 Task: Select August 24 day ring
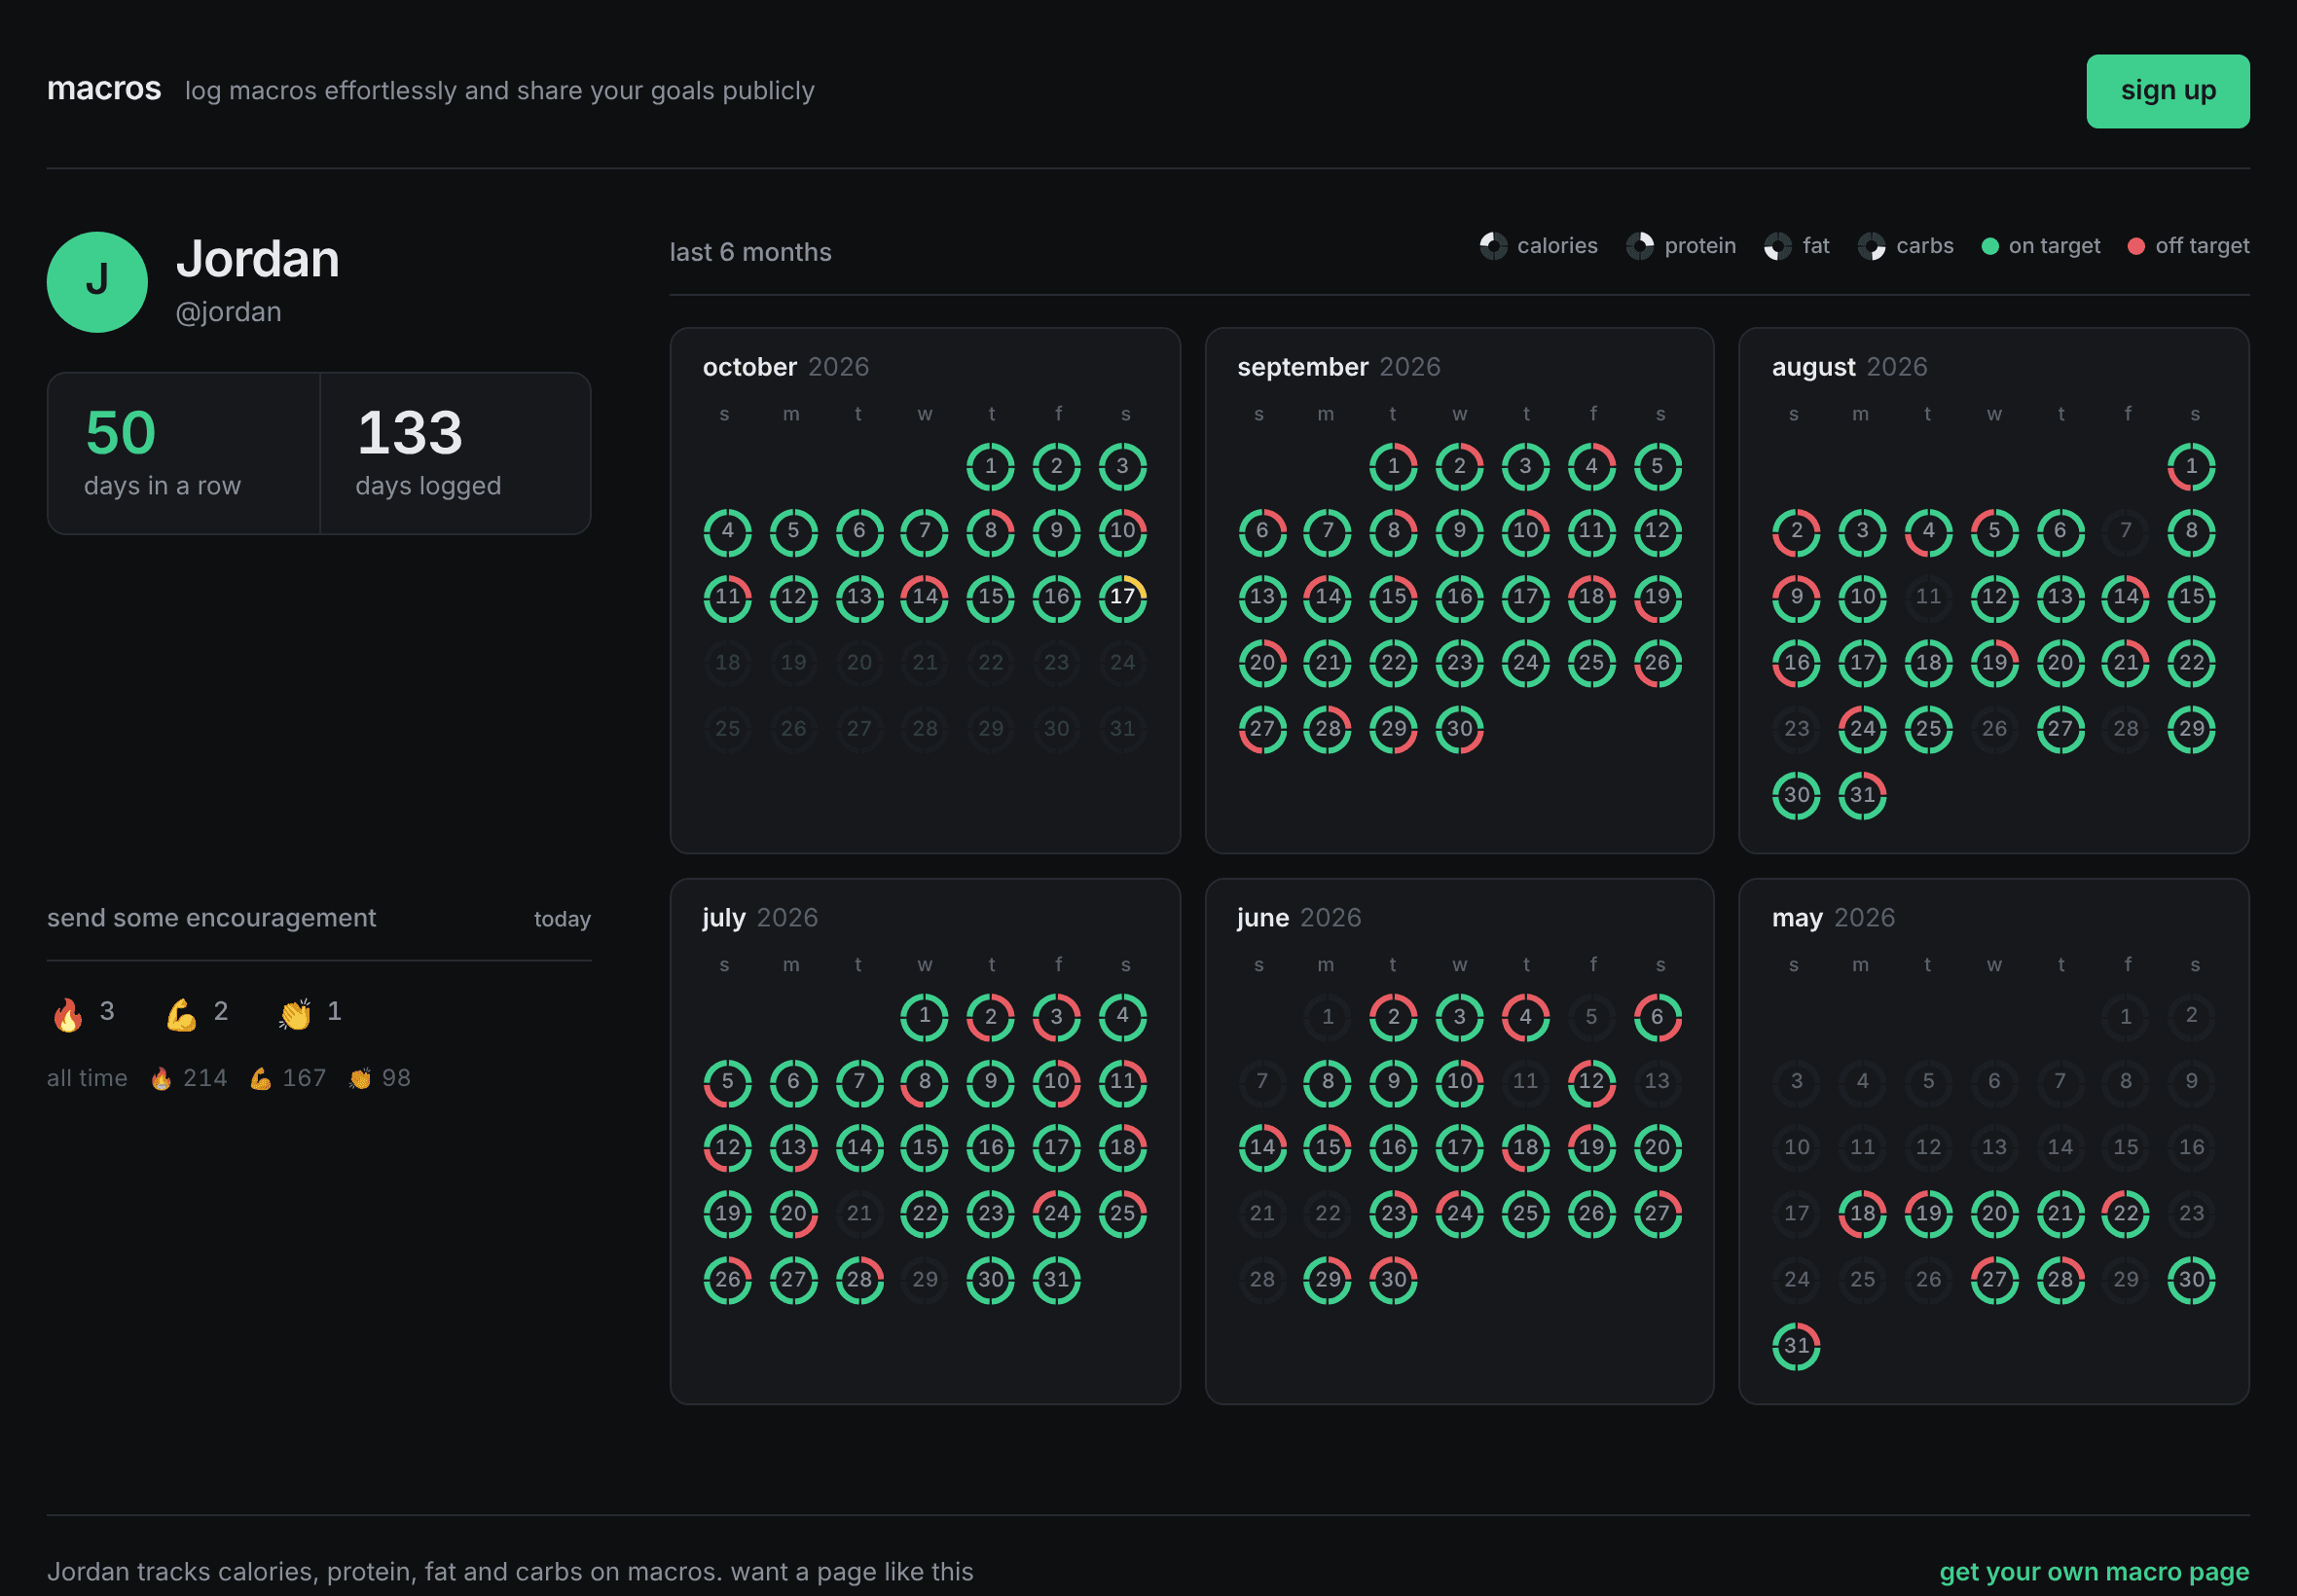pyautogui.click(x=1862, y=729)
